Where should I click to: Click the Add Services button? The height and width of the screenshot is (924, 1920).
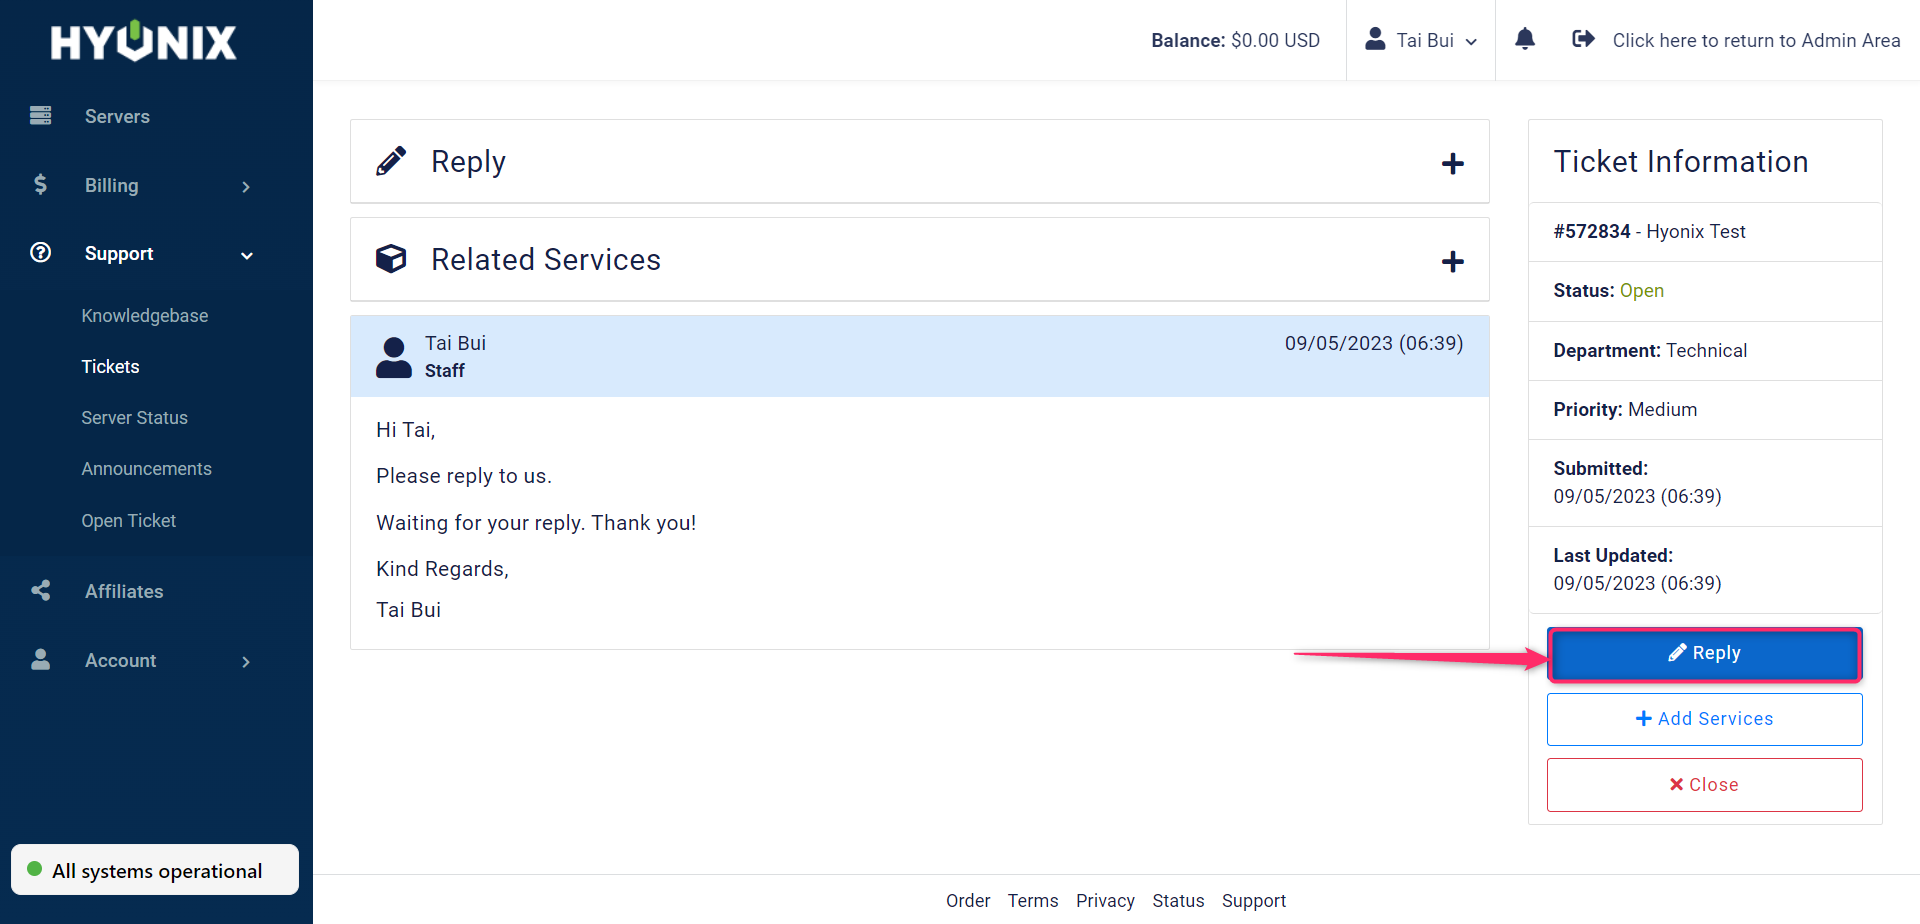[x=1704, y=719]
